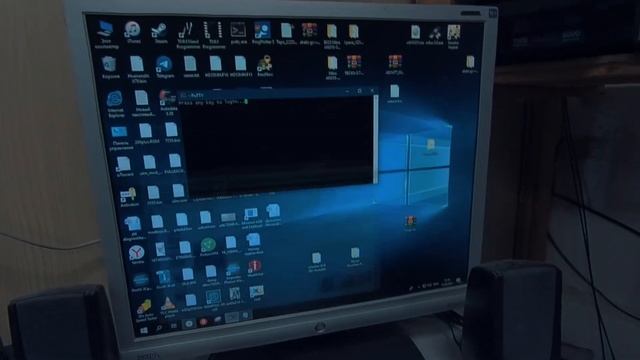This screenshot has height=360, width=640.
Task: Select the VLC media player cone icon
Action: [168, 307]
